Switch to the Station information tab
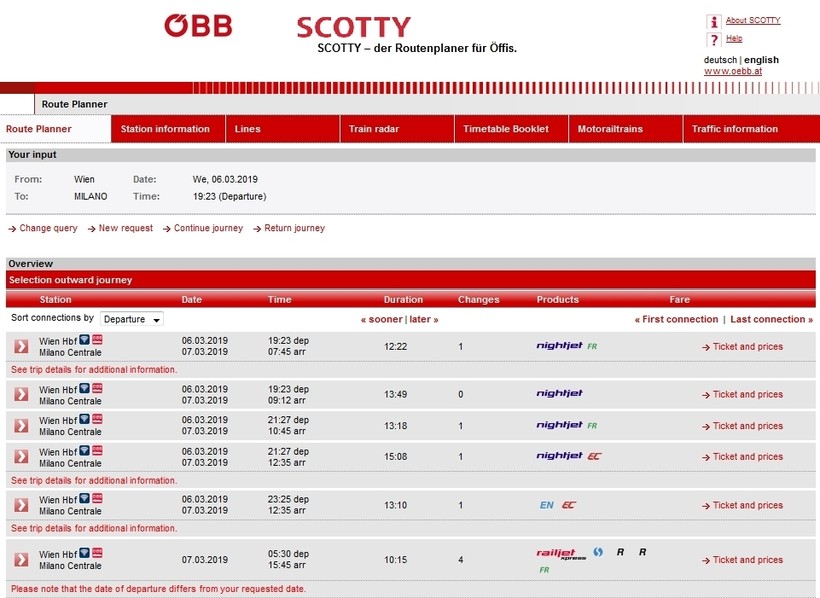 165,129
